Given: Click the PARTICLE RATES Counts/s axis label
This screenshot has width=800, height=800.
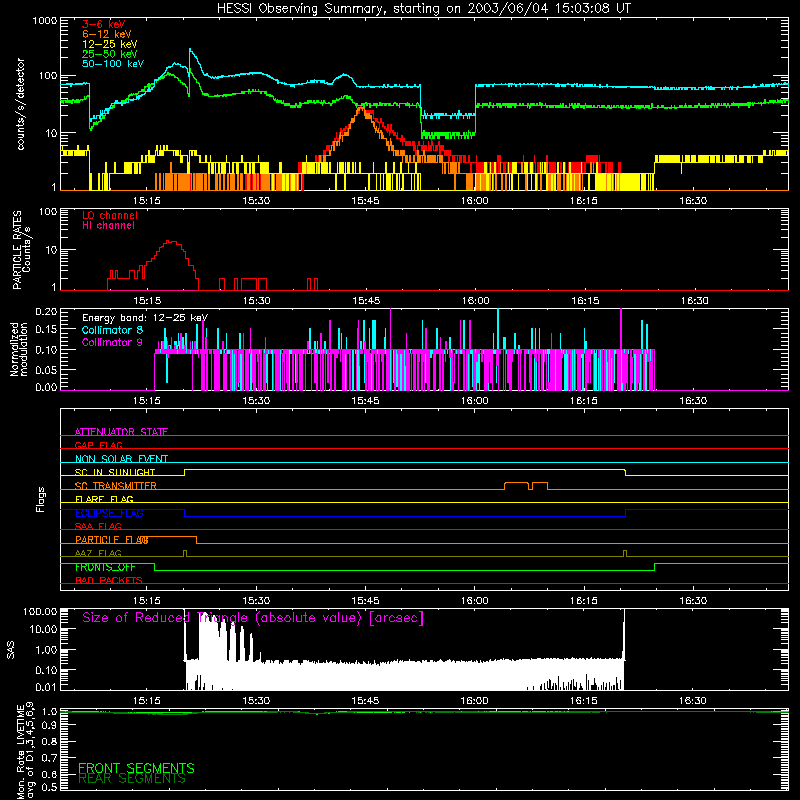Looking at the screenshot, I should (x=21, y=249).
